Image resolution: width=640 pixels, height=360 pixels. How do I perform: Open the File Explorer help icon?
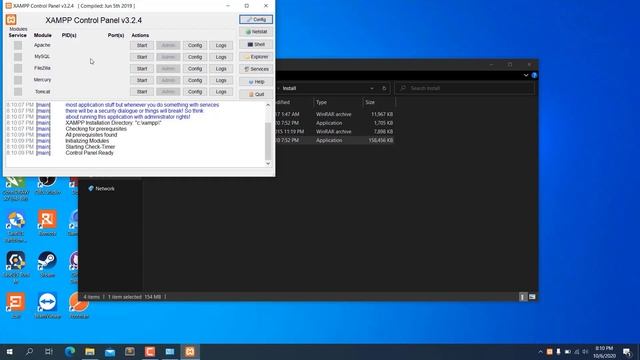click(534, 75)
